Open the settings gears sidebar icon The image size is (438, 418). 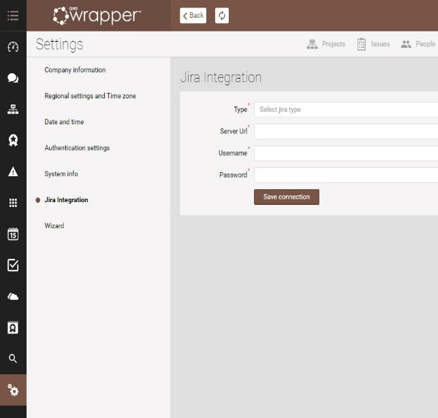coord(13,390)
